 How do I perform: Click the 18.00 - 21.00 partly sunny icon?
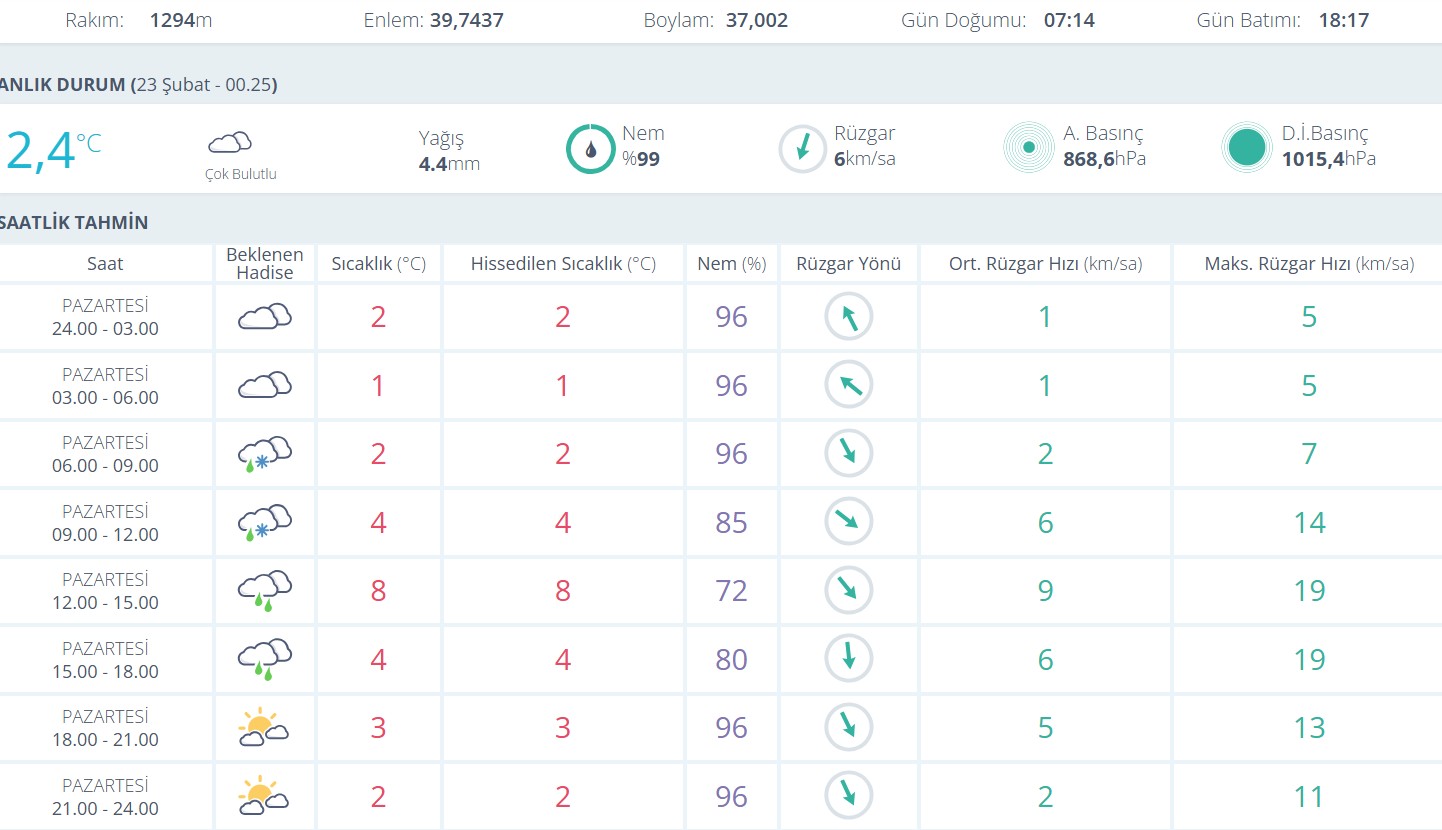coord(264,727)
